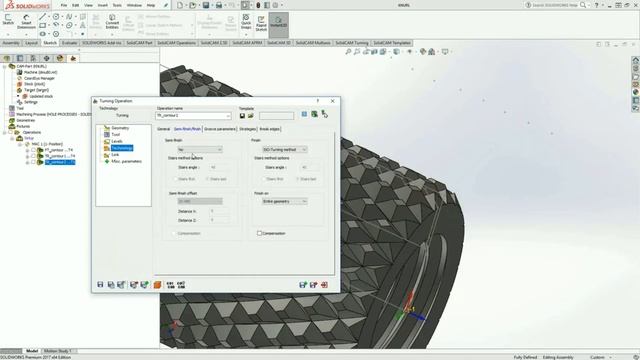Click the Convert Entities tool
Image resolution: width=640 pixels, height=360 pixels.
[x=112, y=21]
